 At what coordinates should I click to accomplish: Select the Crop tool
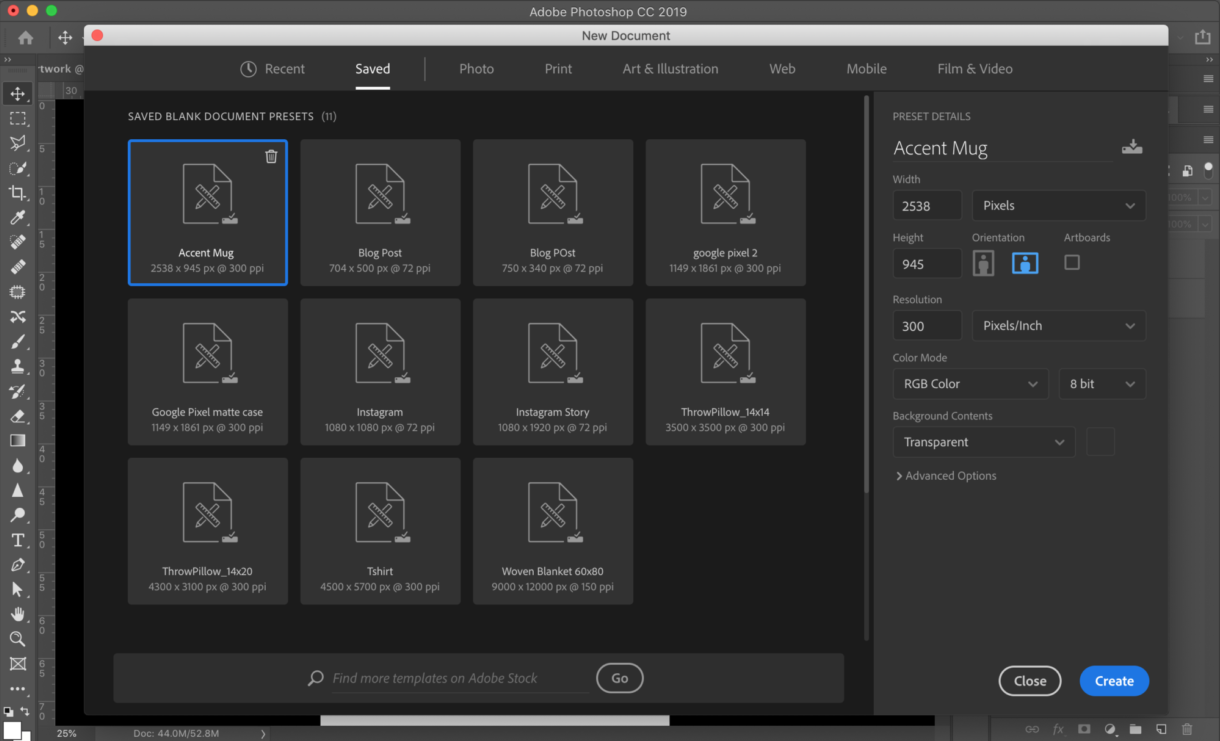17,193
